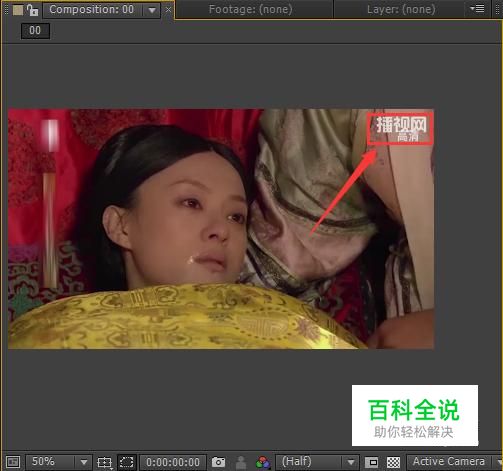Click the composition color label swatch

point(18,10)
